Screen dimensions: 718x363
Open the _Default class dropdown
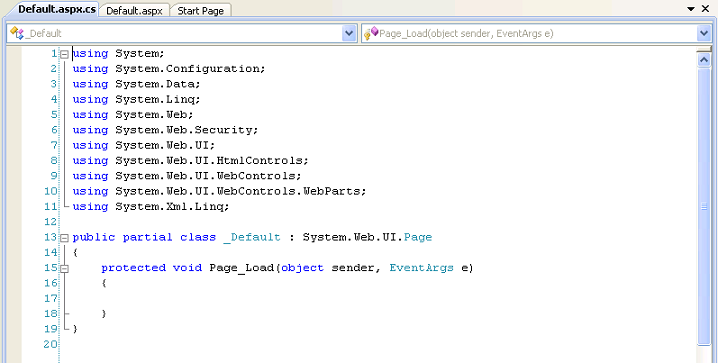coord(349,33)
